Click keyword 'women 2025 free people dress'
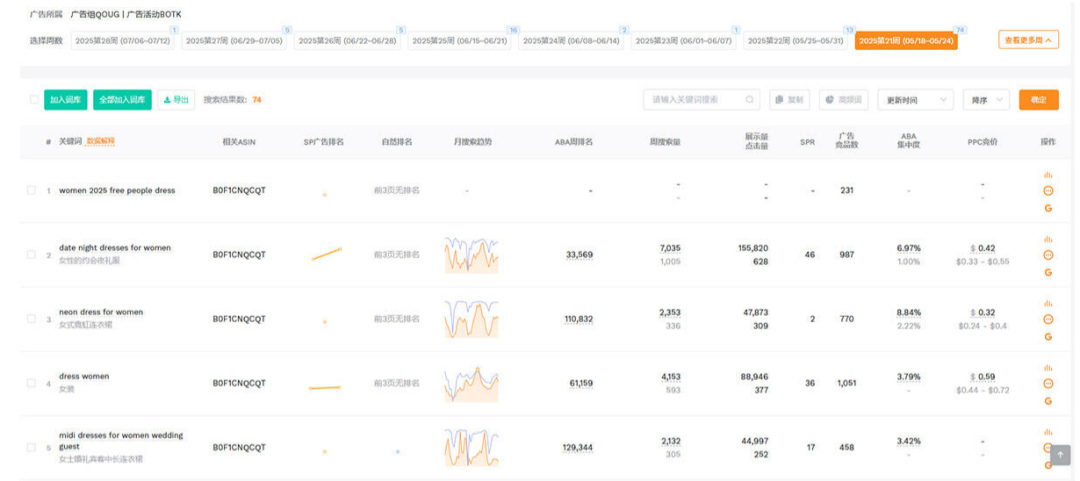 point(117,190)
